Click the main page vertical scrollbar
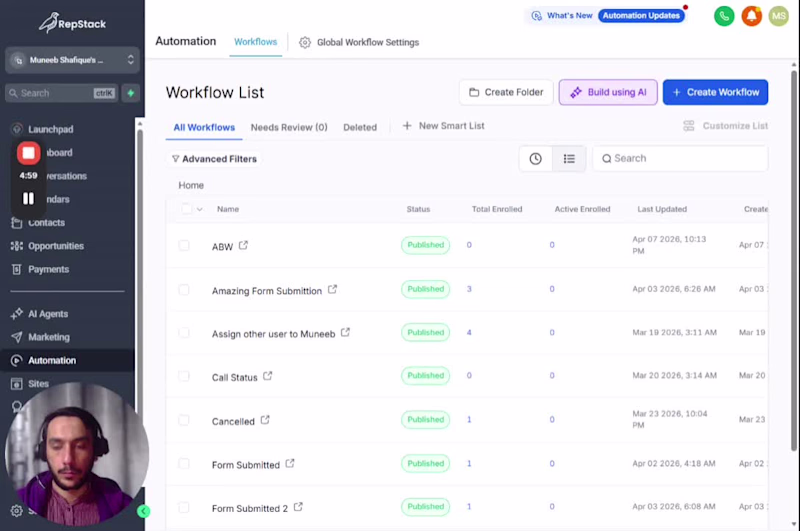Image resolution: width=800 pixels, height=531 pixels. pos(793,260)
